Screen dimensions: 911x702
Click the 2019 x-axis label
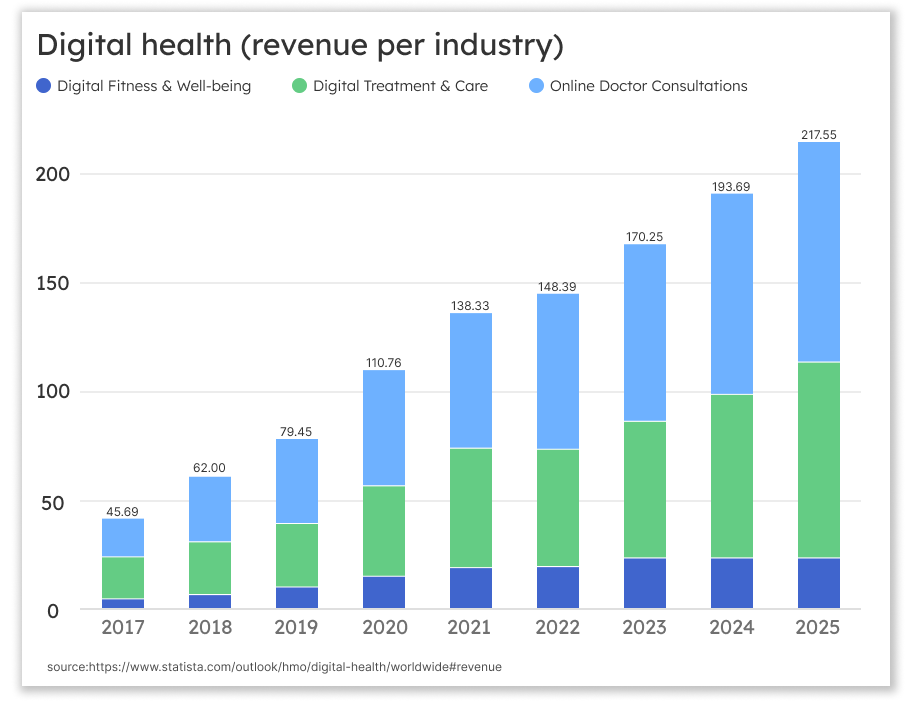tap(296, 628)
